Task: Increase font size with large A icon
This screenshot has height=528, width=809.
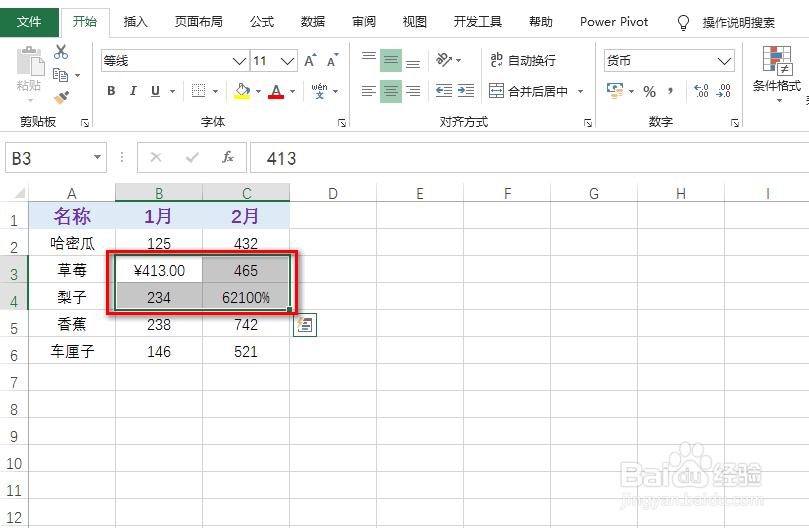Action: (x=310, y=60)
